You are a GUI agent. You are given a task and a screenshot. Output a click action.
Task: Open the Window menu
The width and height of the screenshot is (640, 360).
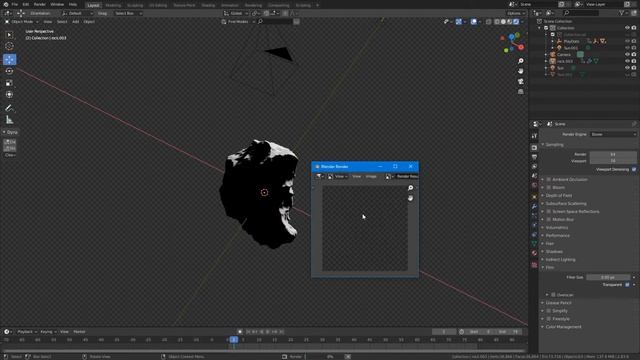pos(57,4)
